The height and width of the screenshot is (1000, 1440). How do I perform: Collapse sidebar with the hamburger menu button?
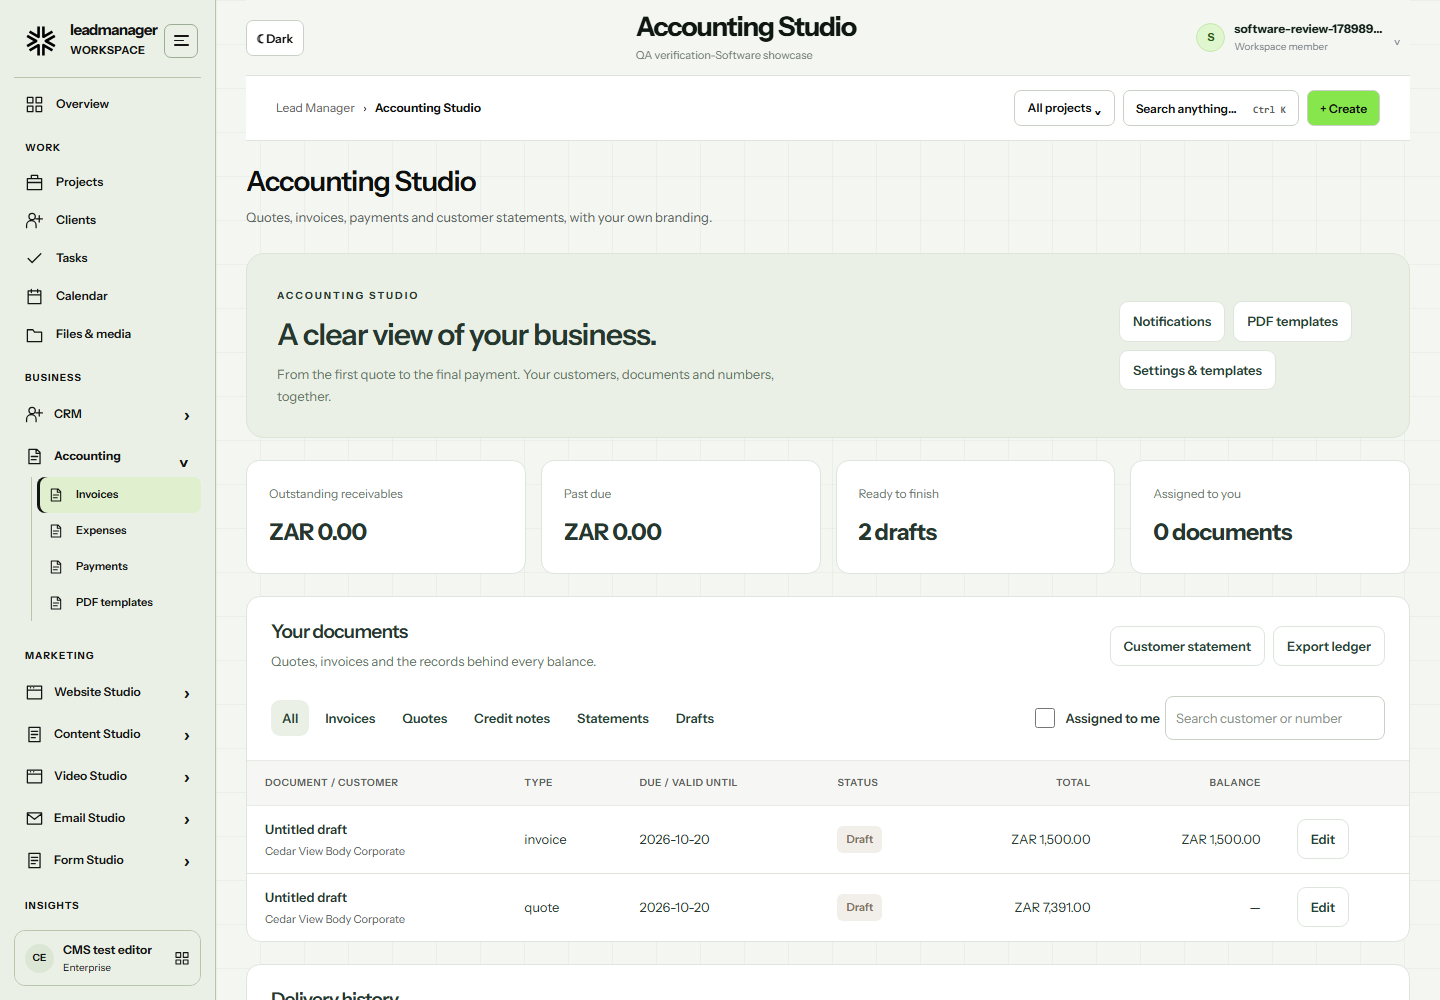pyautogui.click(x=181, y=41)
